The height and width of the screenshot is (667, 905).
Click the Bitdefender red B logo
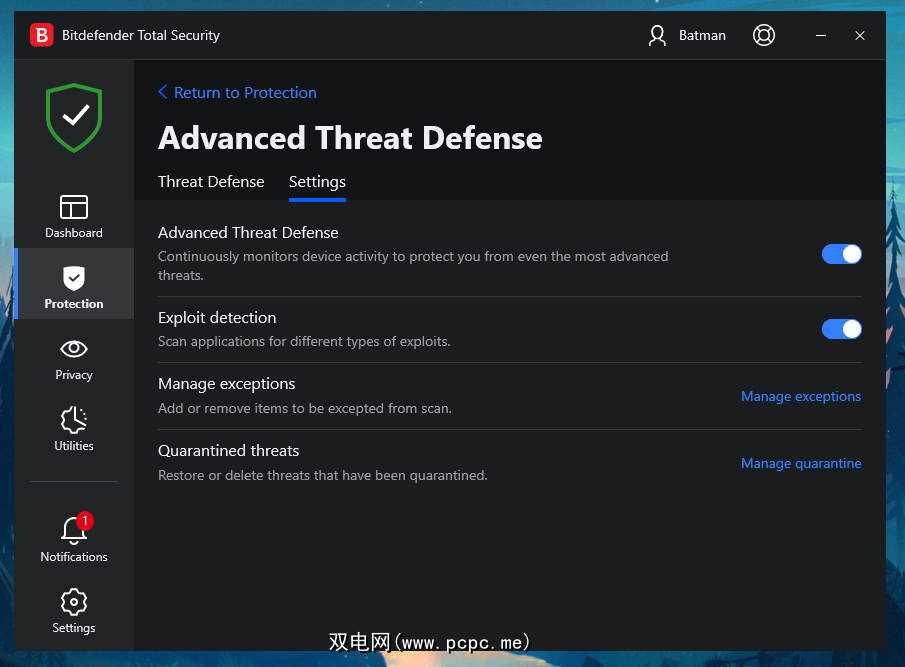pyautogui.click(x=41, y=35)
